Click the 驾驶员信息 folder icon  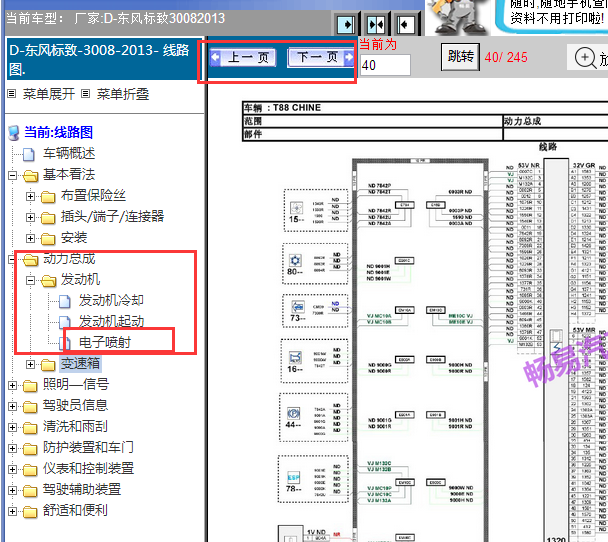coord(30,406)
